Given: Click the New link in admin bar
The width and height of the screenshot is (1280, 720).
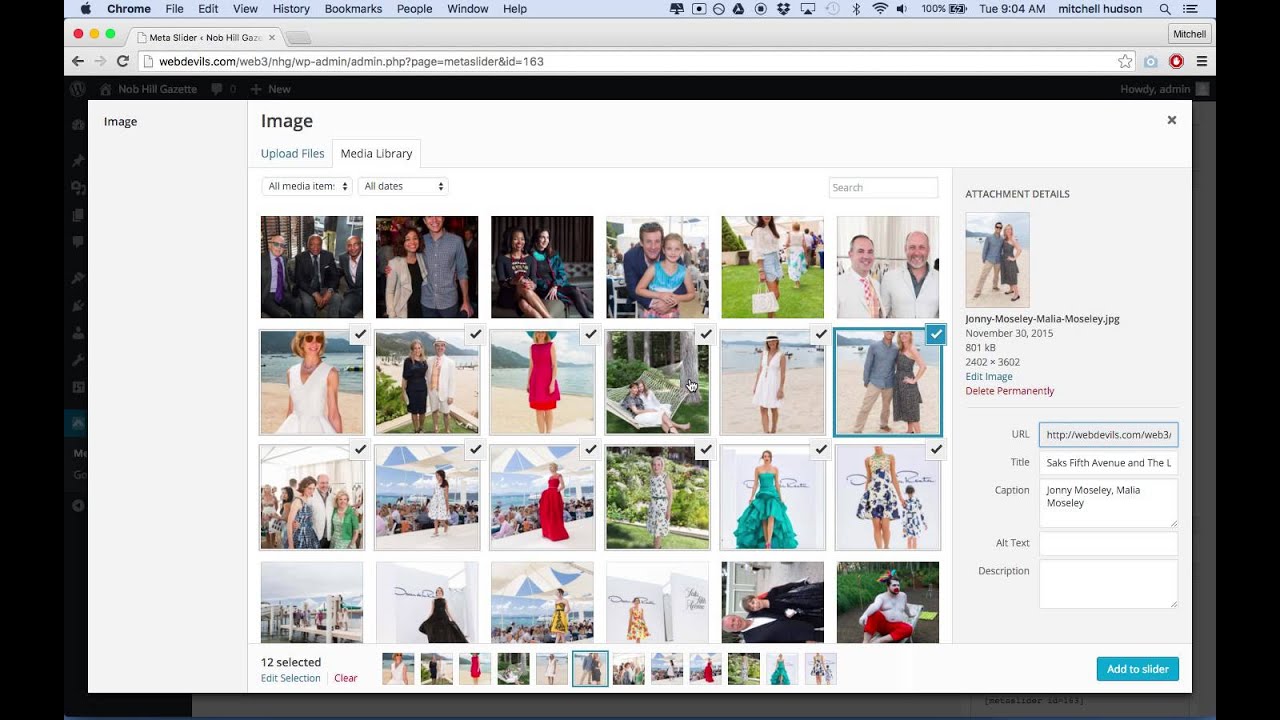Looking at the screenshot, I should 271,89.
